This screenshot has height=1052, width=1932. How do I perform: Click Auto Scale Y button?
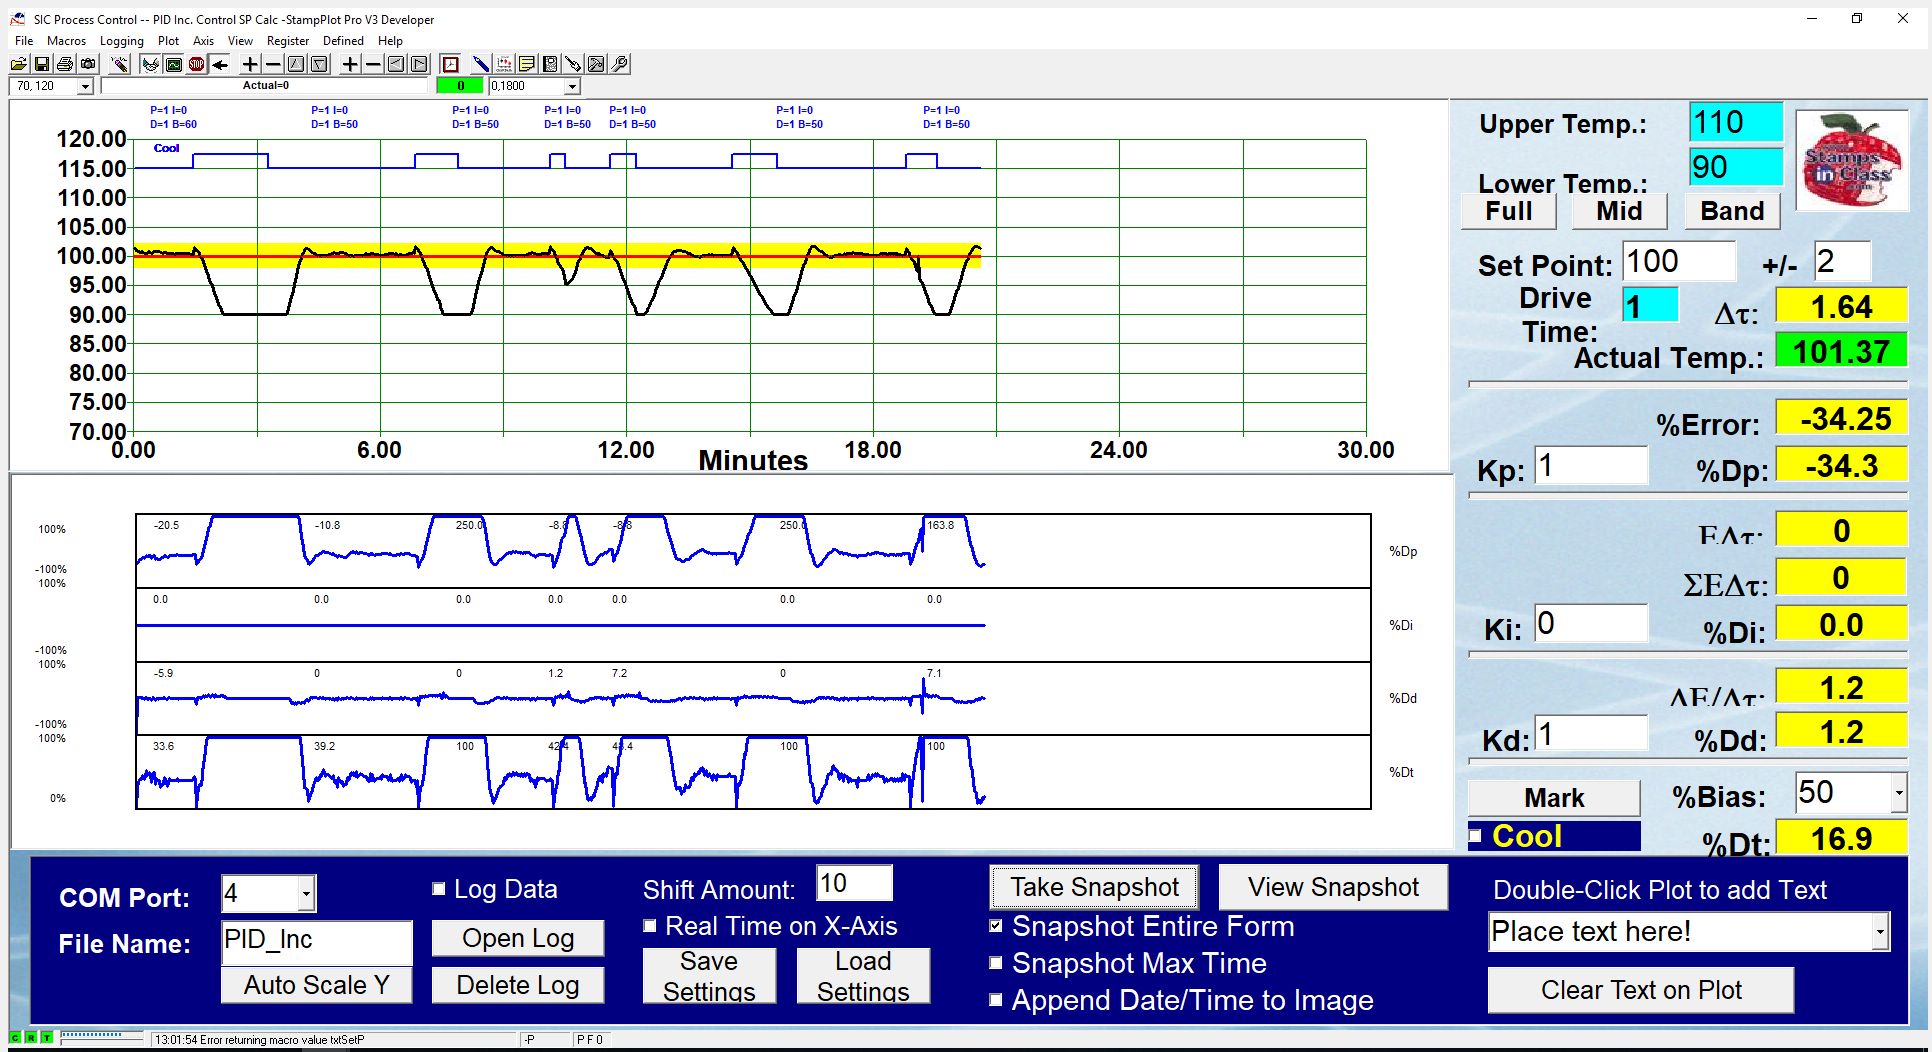316,985
